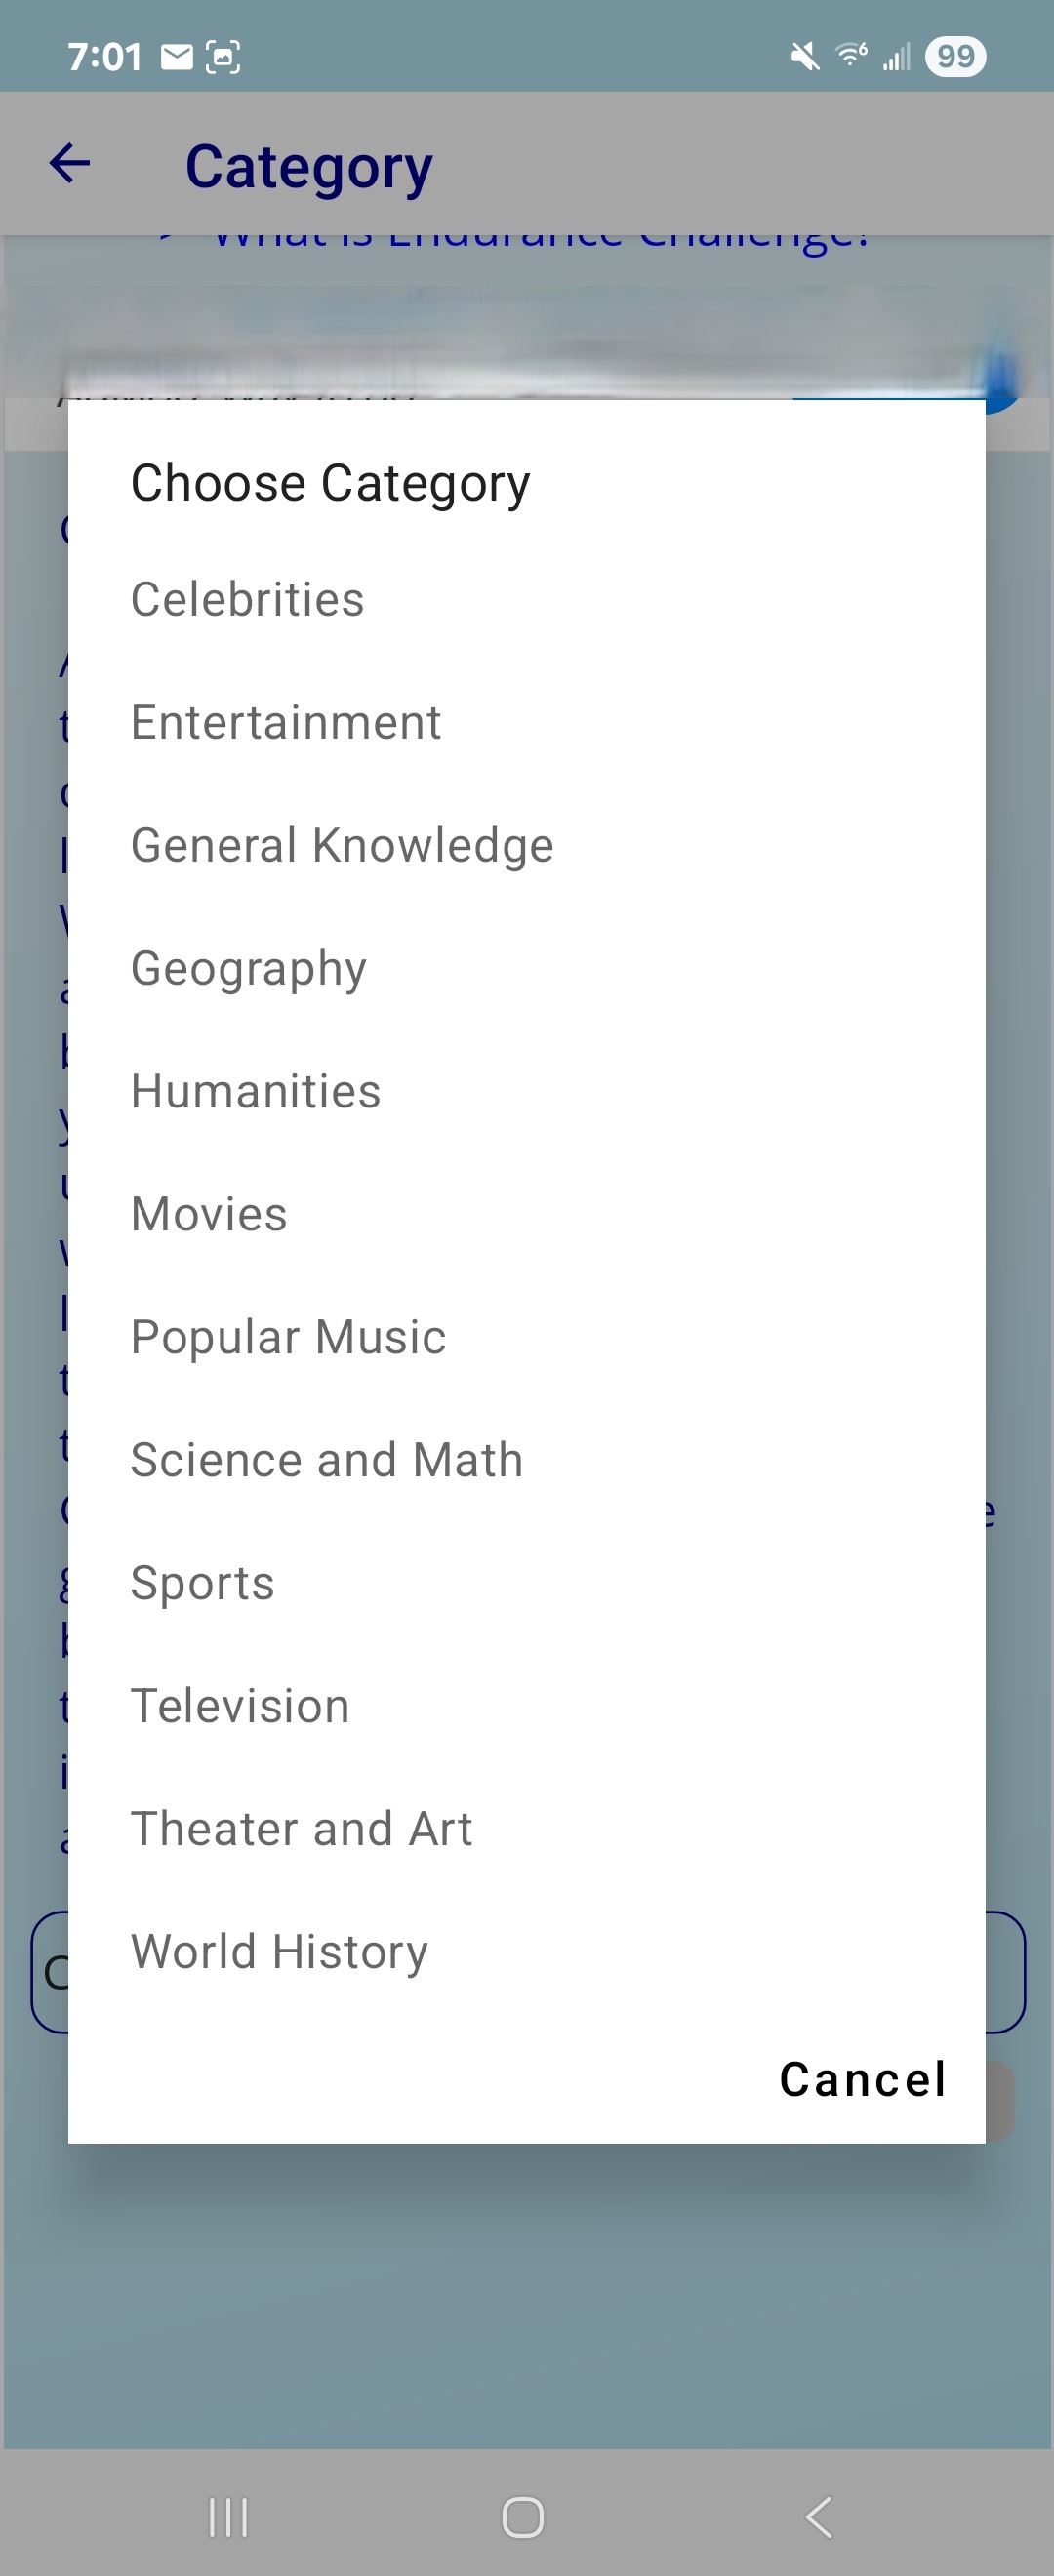
Task: Pick the General Knowledge category
Action: pos(526,846)
